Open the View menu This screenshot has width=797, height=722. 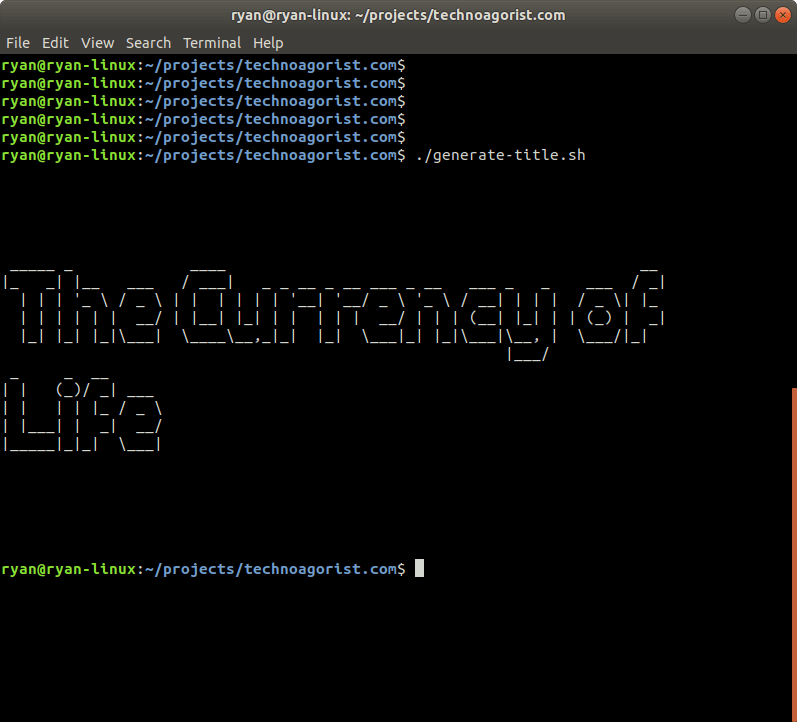point(98,43)
